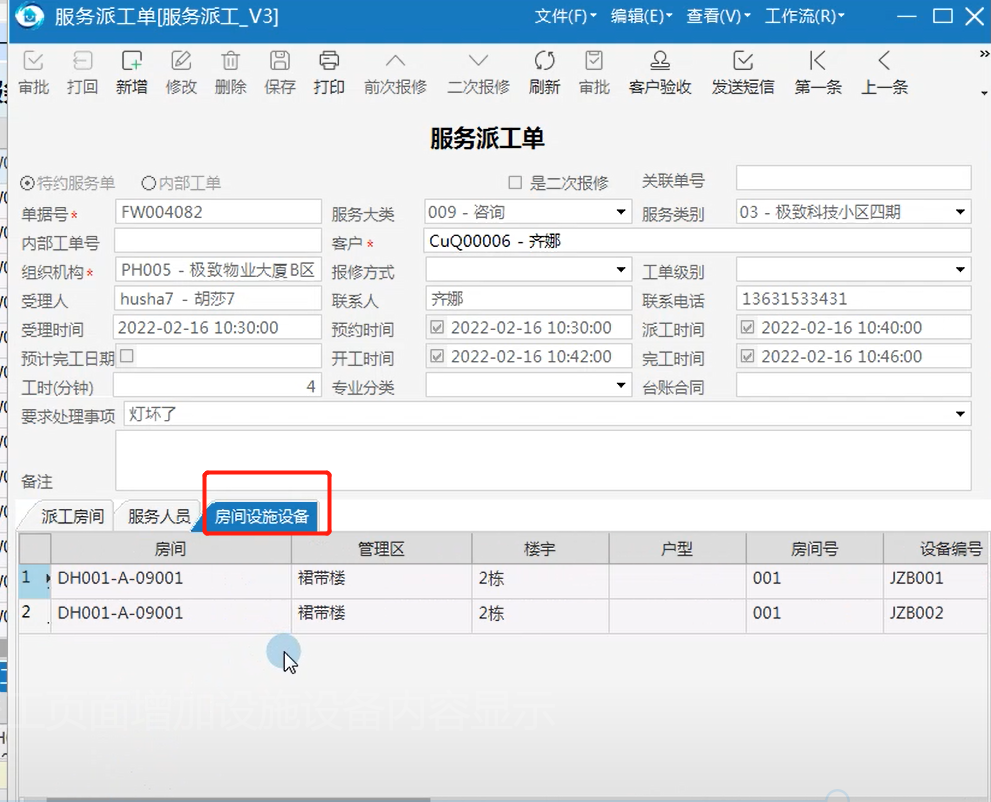Click the 客户 field CuQ00006 - 齐娜
This screenshot has height=802, width=991.
pyautogui.click(x=697, y=241)
